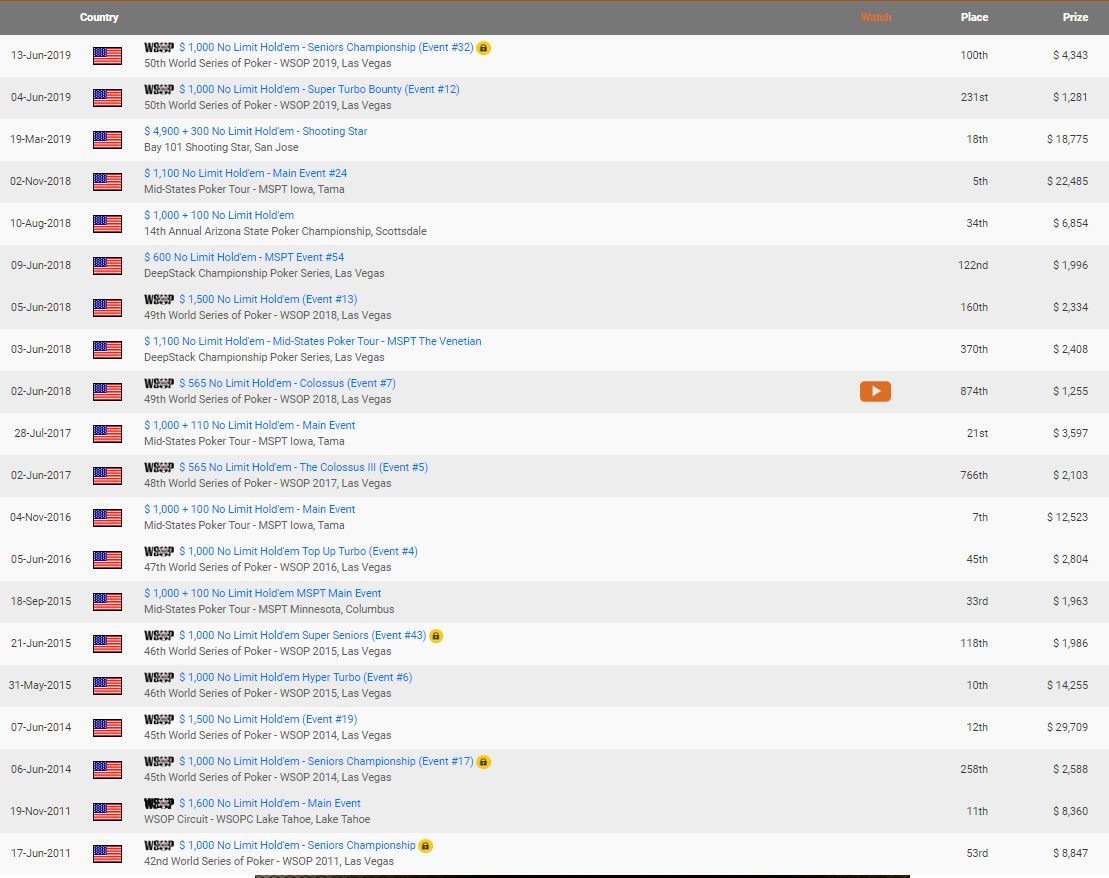Click WSOP logo in Top Up Turbo row

pyautogui.click(x=159, y=551)
